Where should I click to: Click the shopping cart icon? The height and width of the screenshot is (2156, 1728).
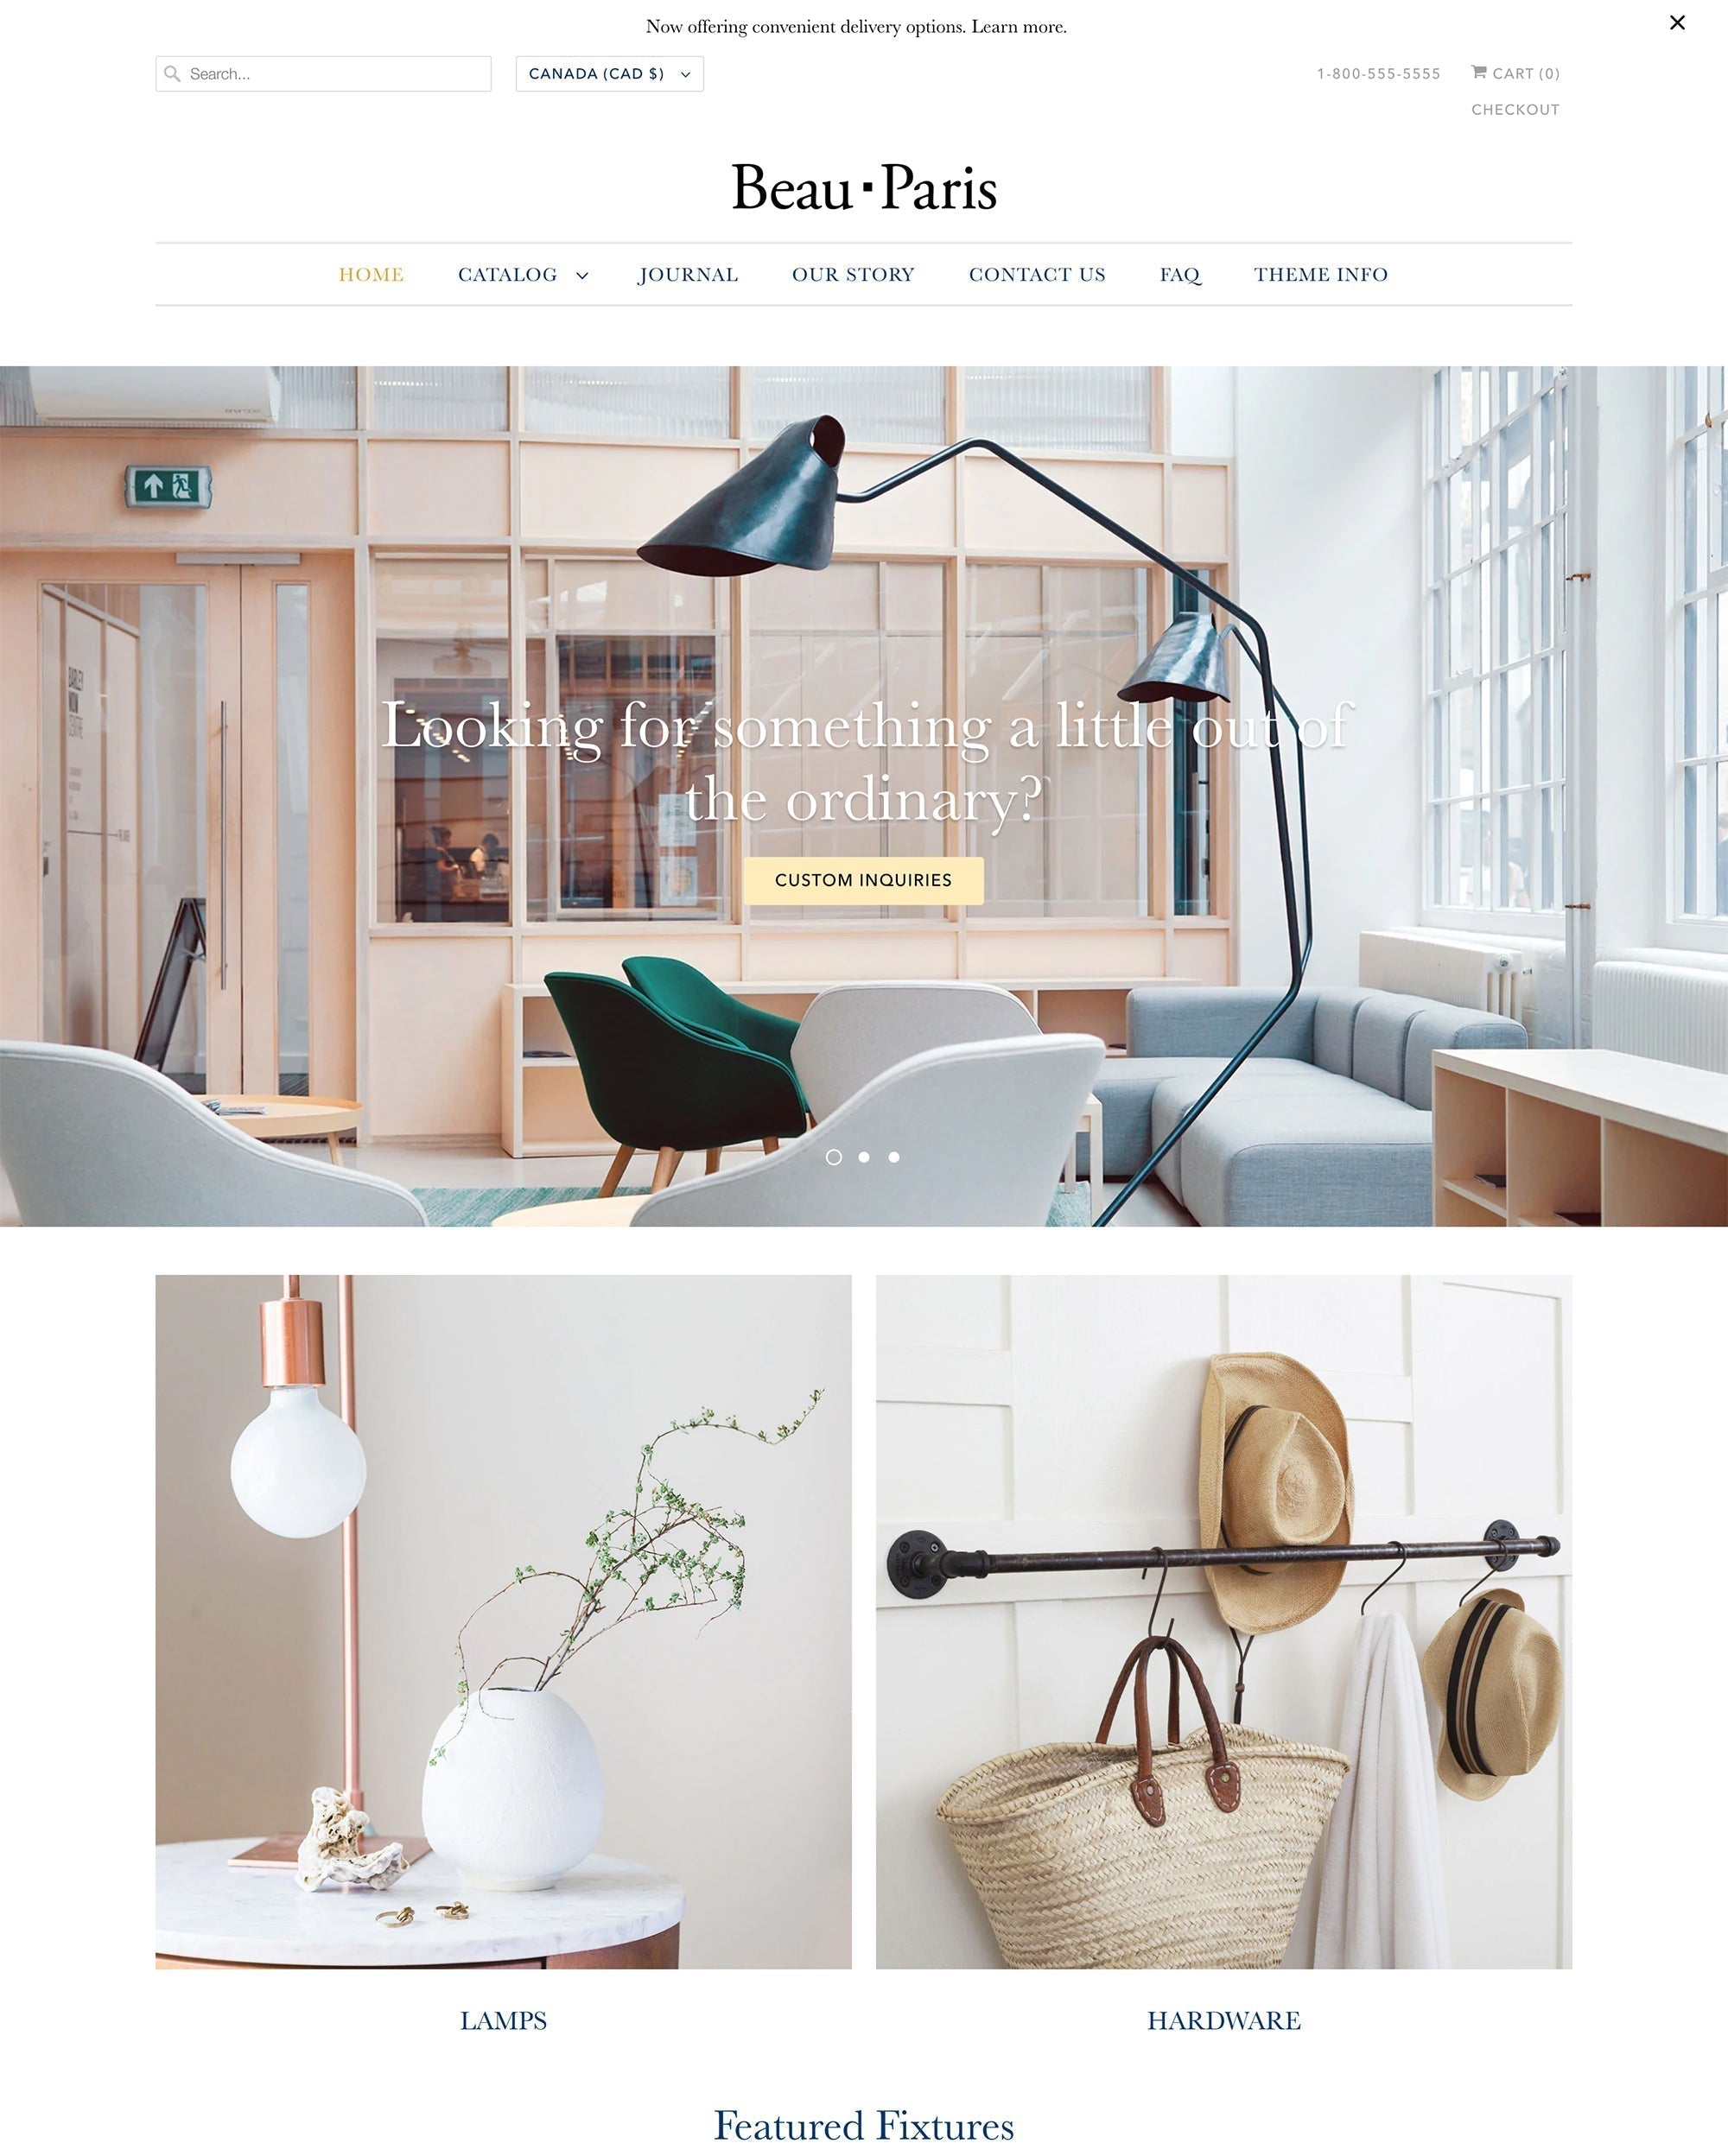(1477, 73)
